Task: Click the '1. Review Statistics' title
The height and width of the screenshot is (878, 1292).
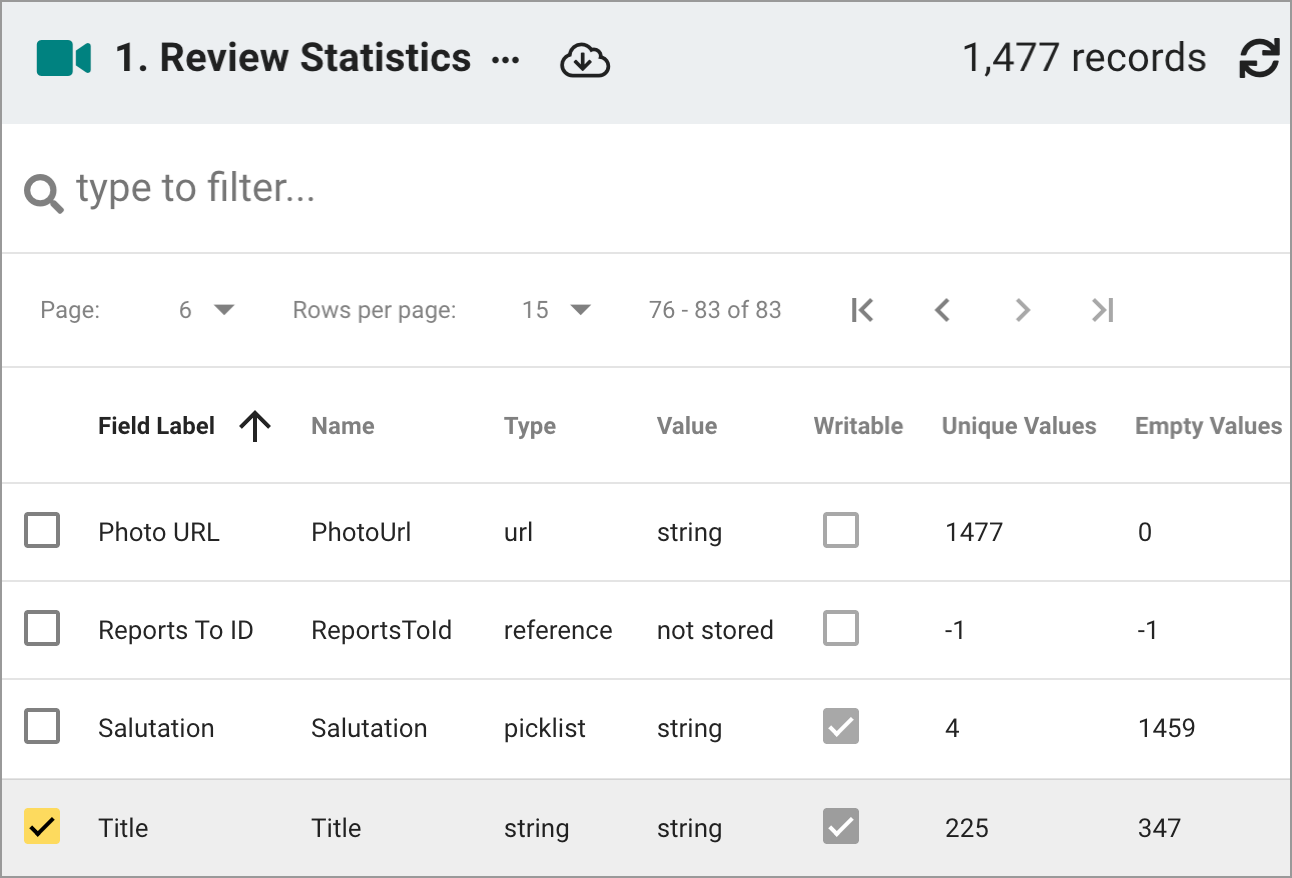Action: 293,58
